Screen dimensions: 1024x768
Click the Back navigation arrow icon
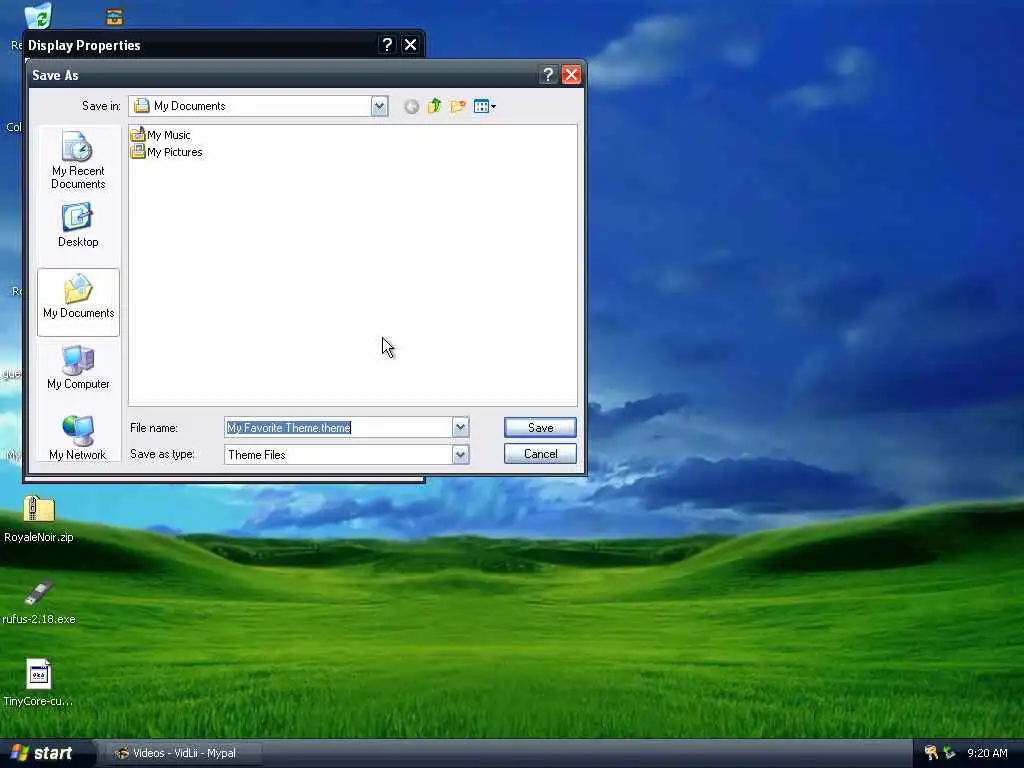click(x=411, y=106)
